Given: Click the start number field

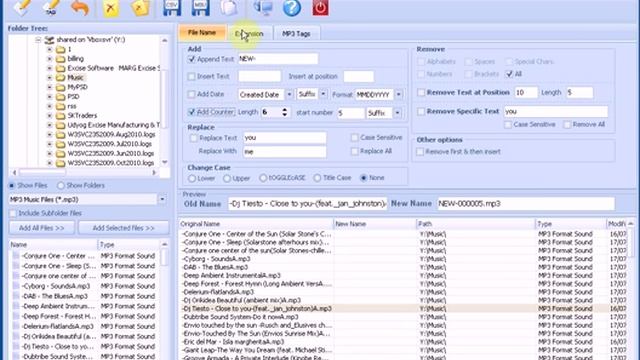Looking at the screenshot, I should pyautogui.click(x=350, y=113).
